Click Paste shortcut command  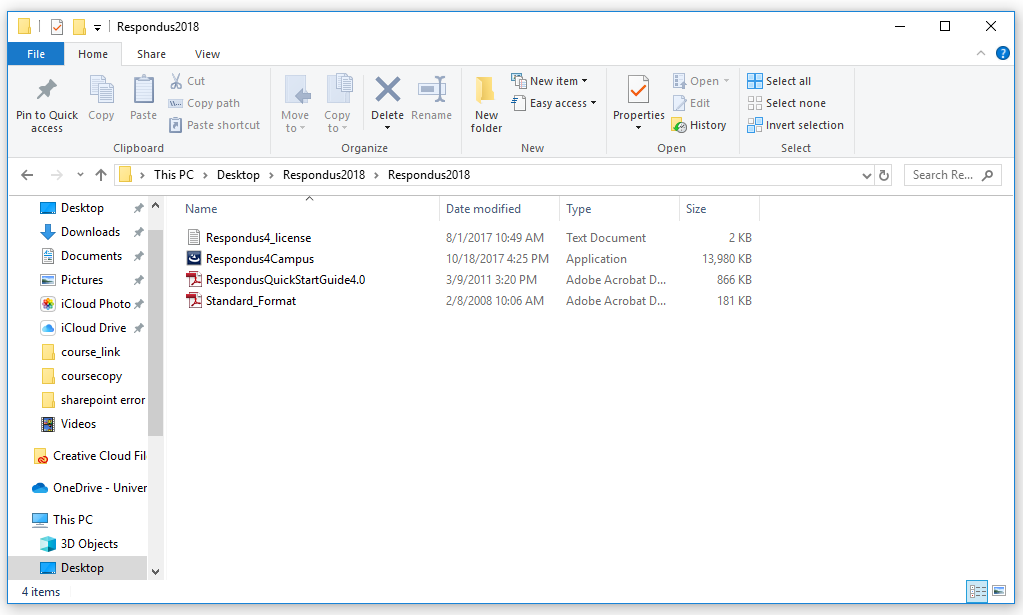214,125
